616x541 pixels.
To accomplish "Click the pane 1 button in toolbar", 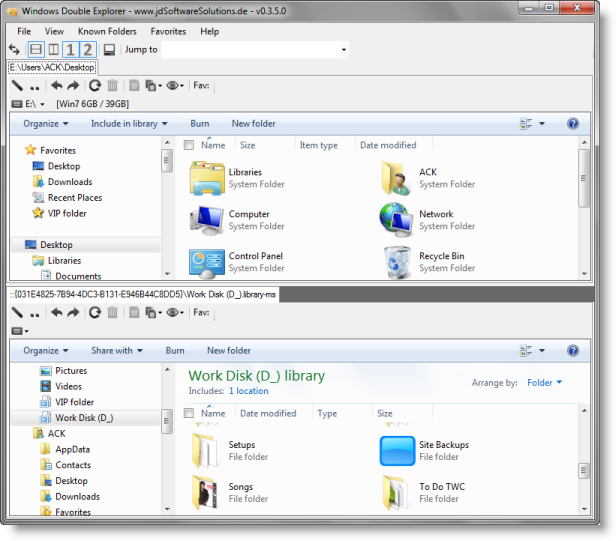I will tap(70, 49).
